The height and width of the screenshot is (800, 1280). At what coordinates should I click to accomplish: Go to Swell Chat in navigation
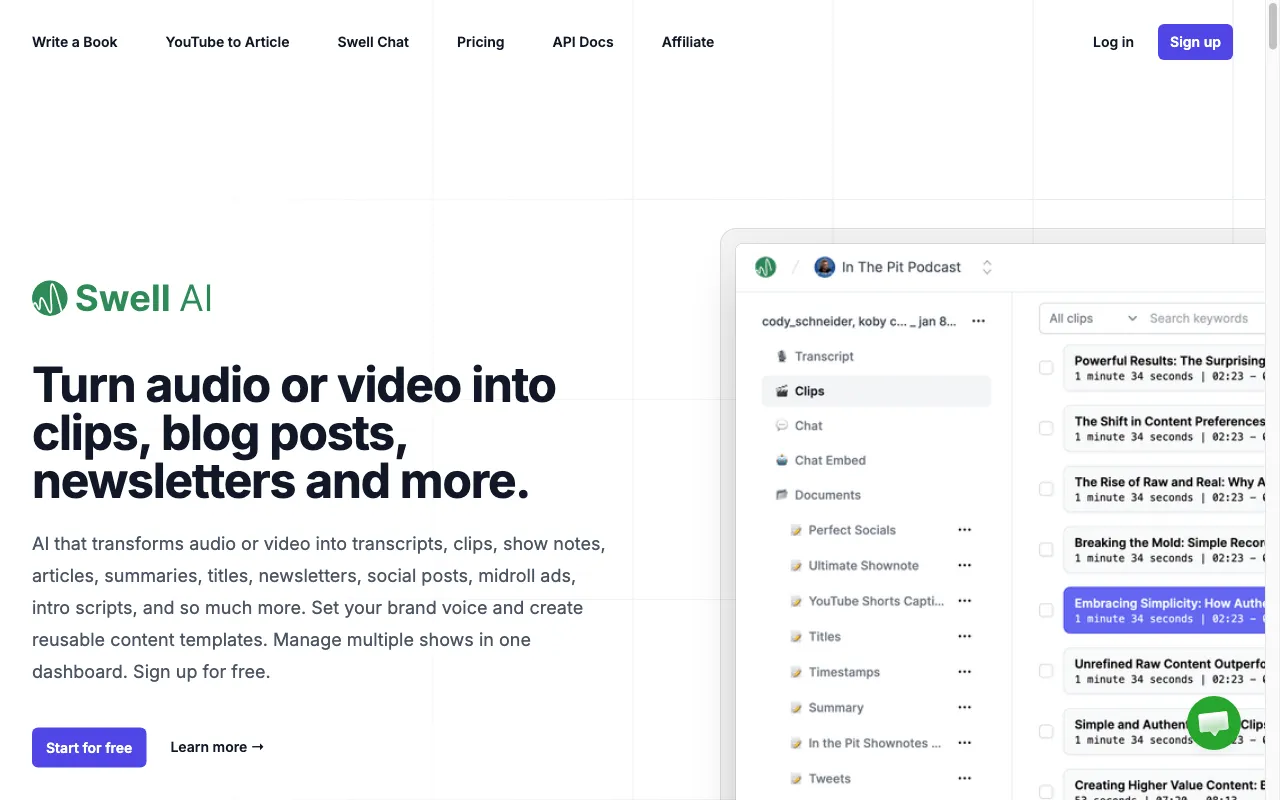pos(373,42)
